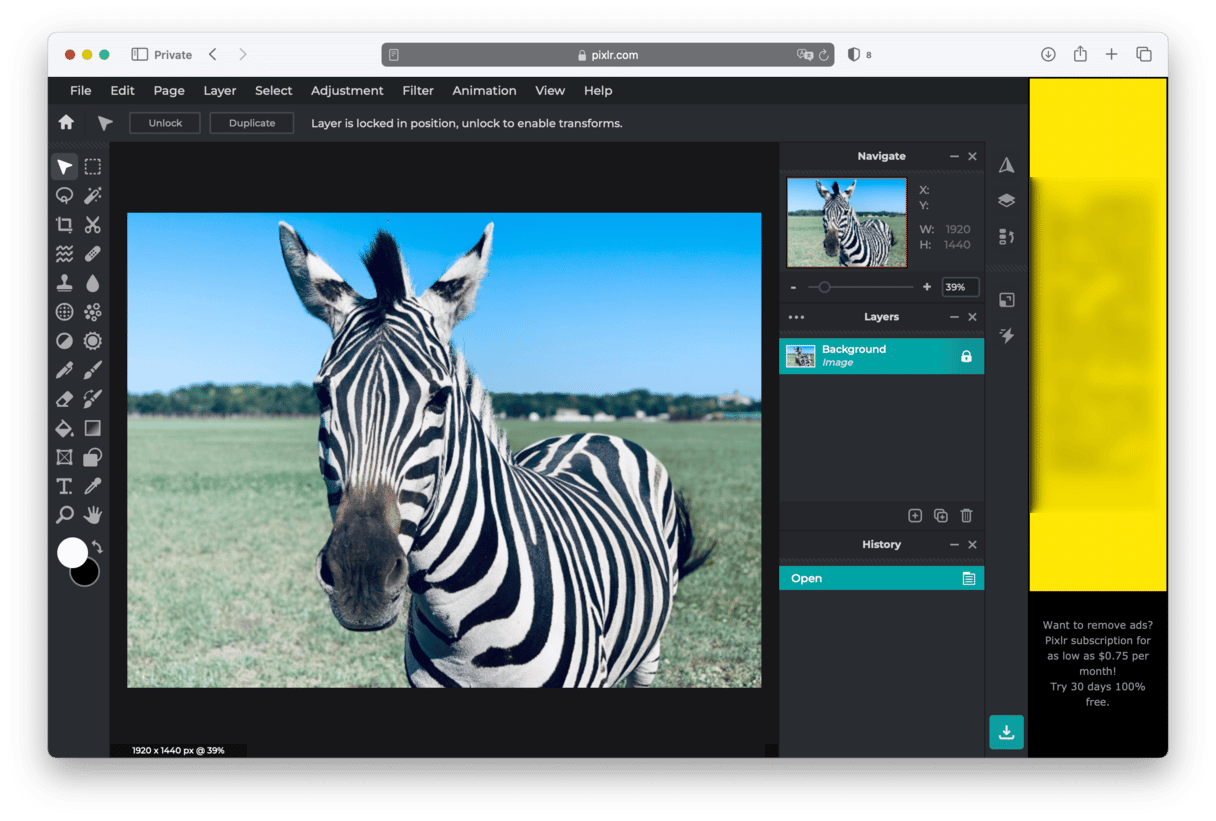1216x821 pixels.
Task: Select the Liquify waves tool
Action: click(64, 254)
